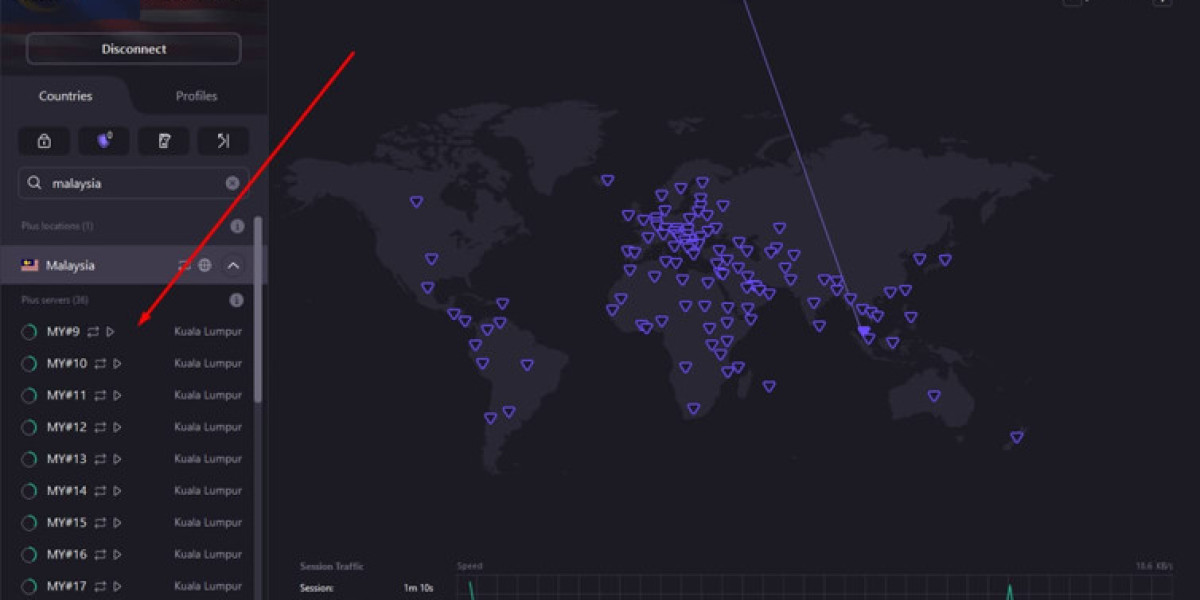Click the streaming icon beside MY#10
The image size is (1200, 600).
(x=116, y=363)
